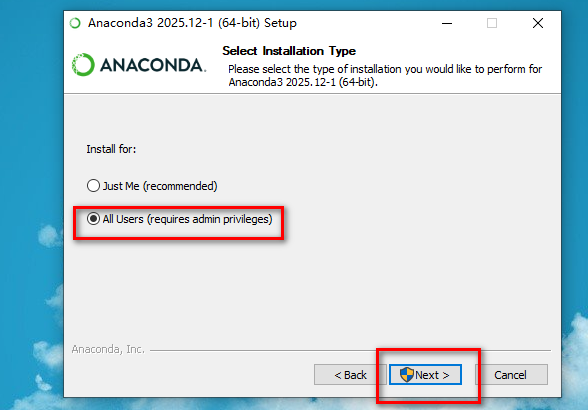Image resolution: width=588 pixels, height=410 pixels.
Task: Select the All Users radio button
Action: click(93, 219)
